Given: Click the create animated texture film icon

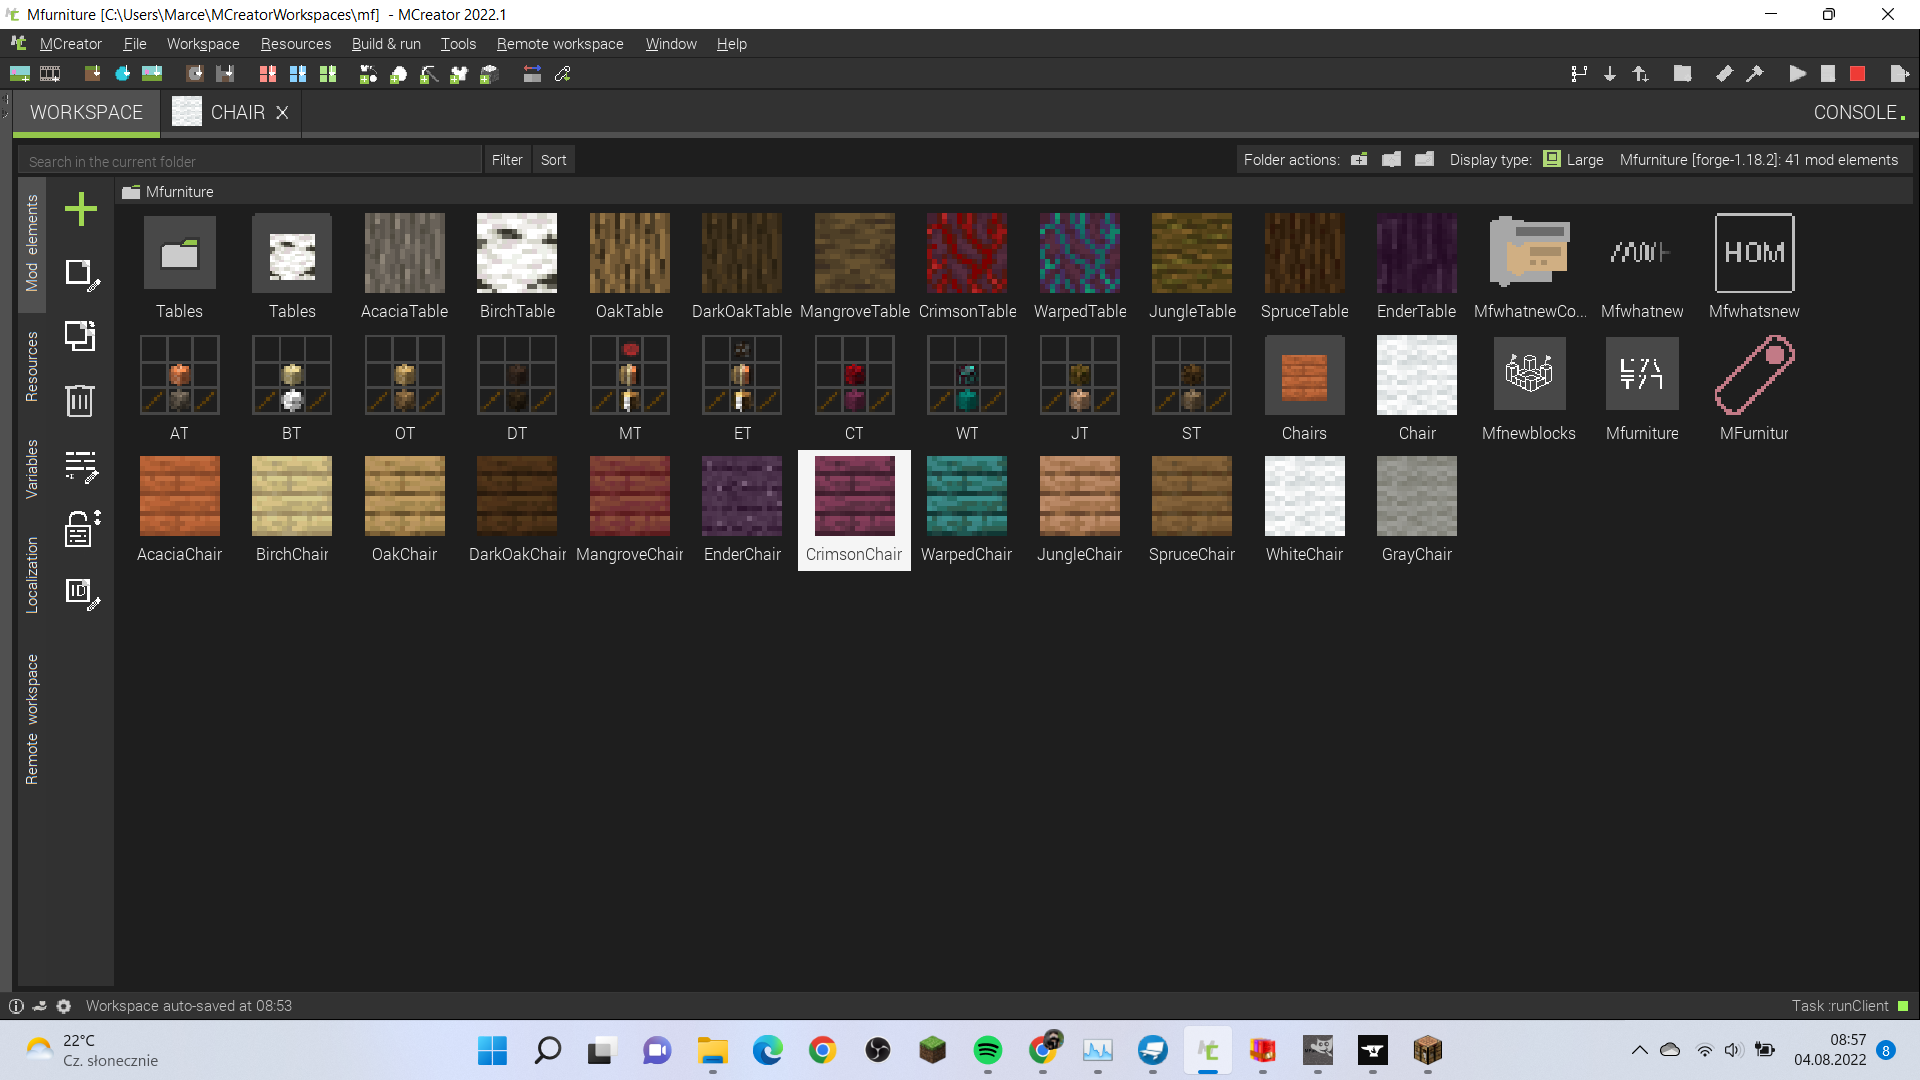Looking at the screenshot, I should tap(50, 74).
